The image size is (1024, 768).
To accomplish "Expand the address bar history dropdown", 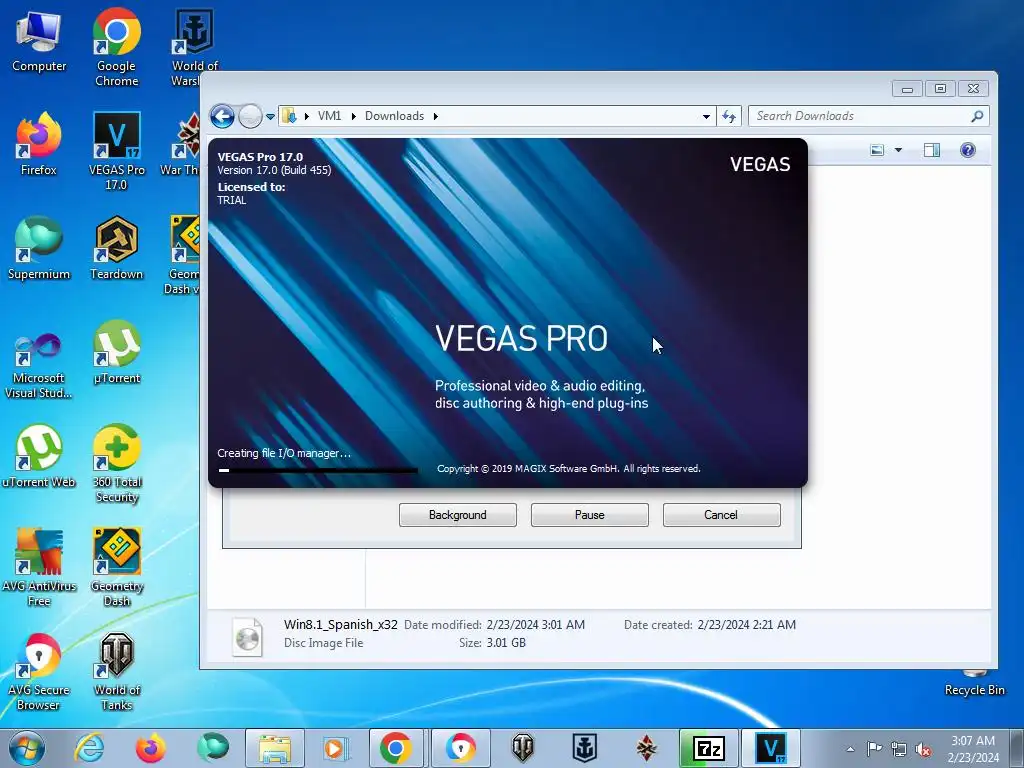I will (706, 117).
